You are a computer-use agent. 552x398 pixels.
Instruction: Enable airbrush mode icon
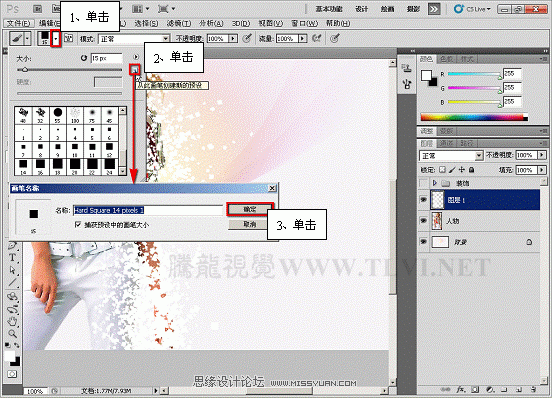(317, 38)
